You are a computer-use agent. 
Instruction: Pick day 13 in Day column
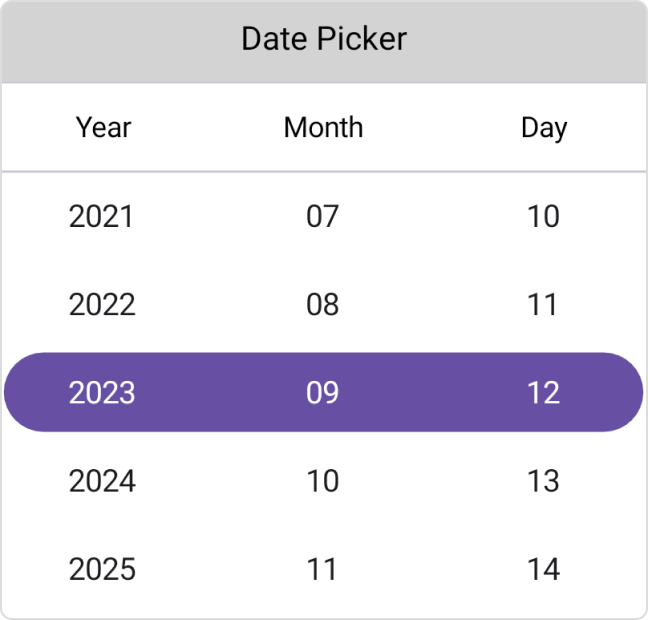point(543,481)
